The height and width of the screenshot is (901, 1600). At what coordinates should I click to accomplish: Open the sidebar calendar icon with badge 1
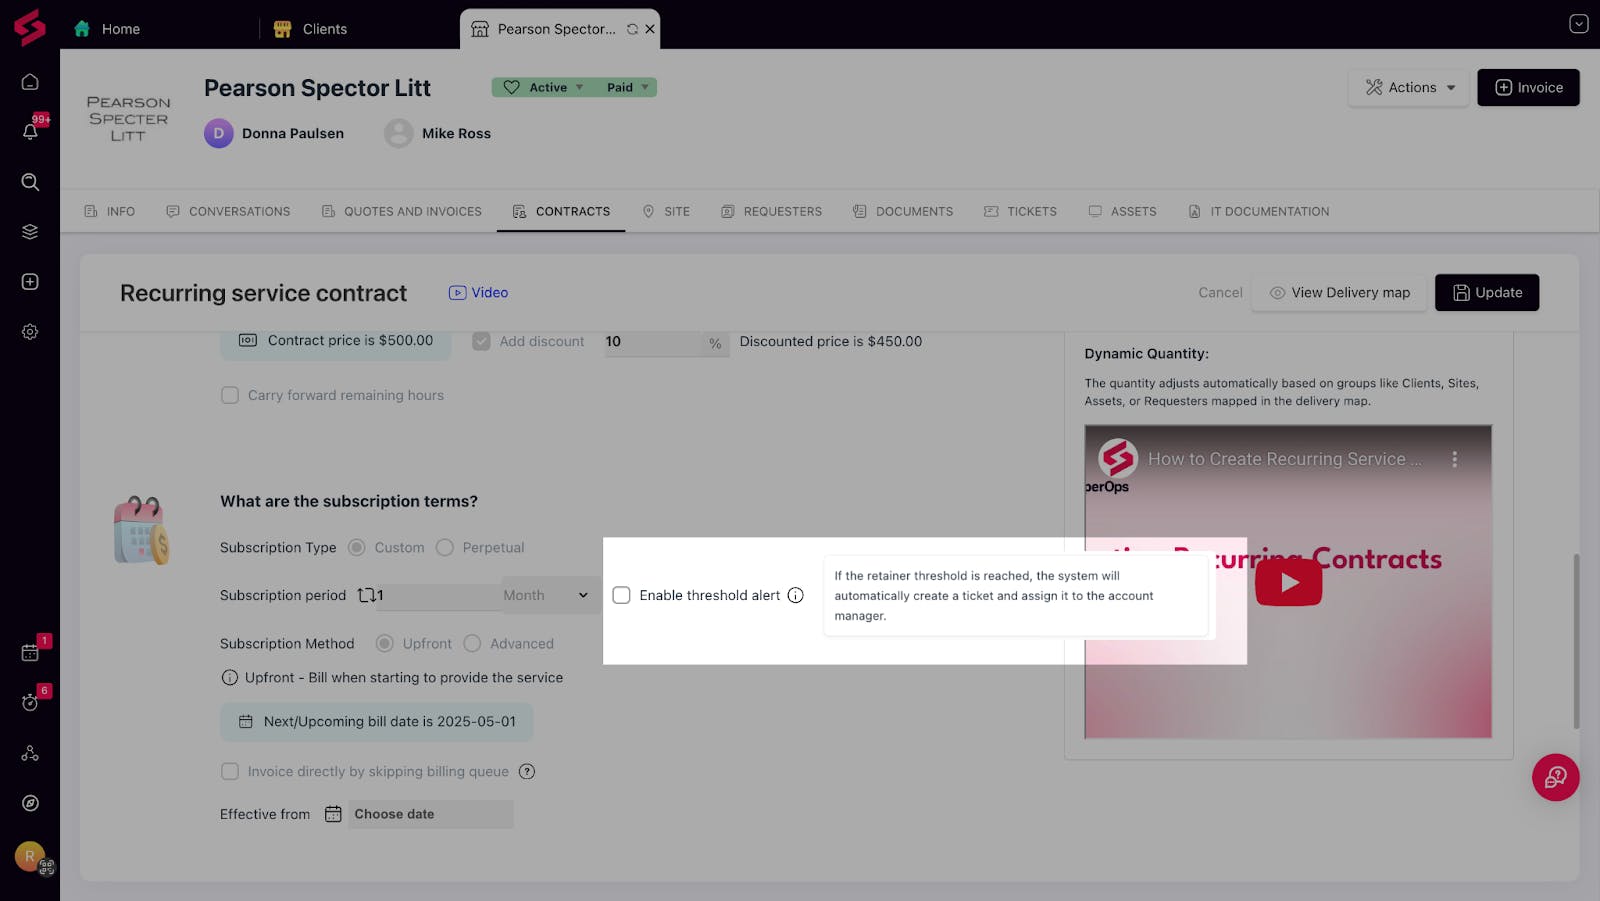pyautogui.click(x=30, y=653)
